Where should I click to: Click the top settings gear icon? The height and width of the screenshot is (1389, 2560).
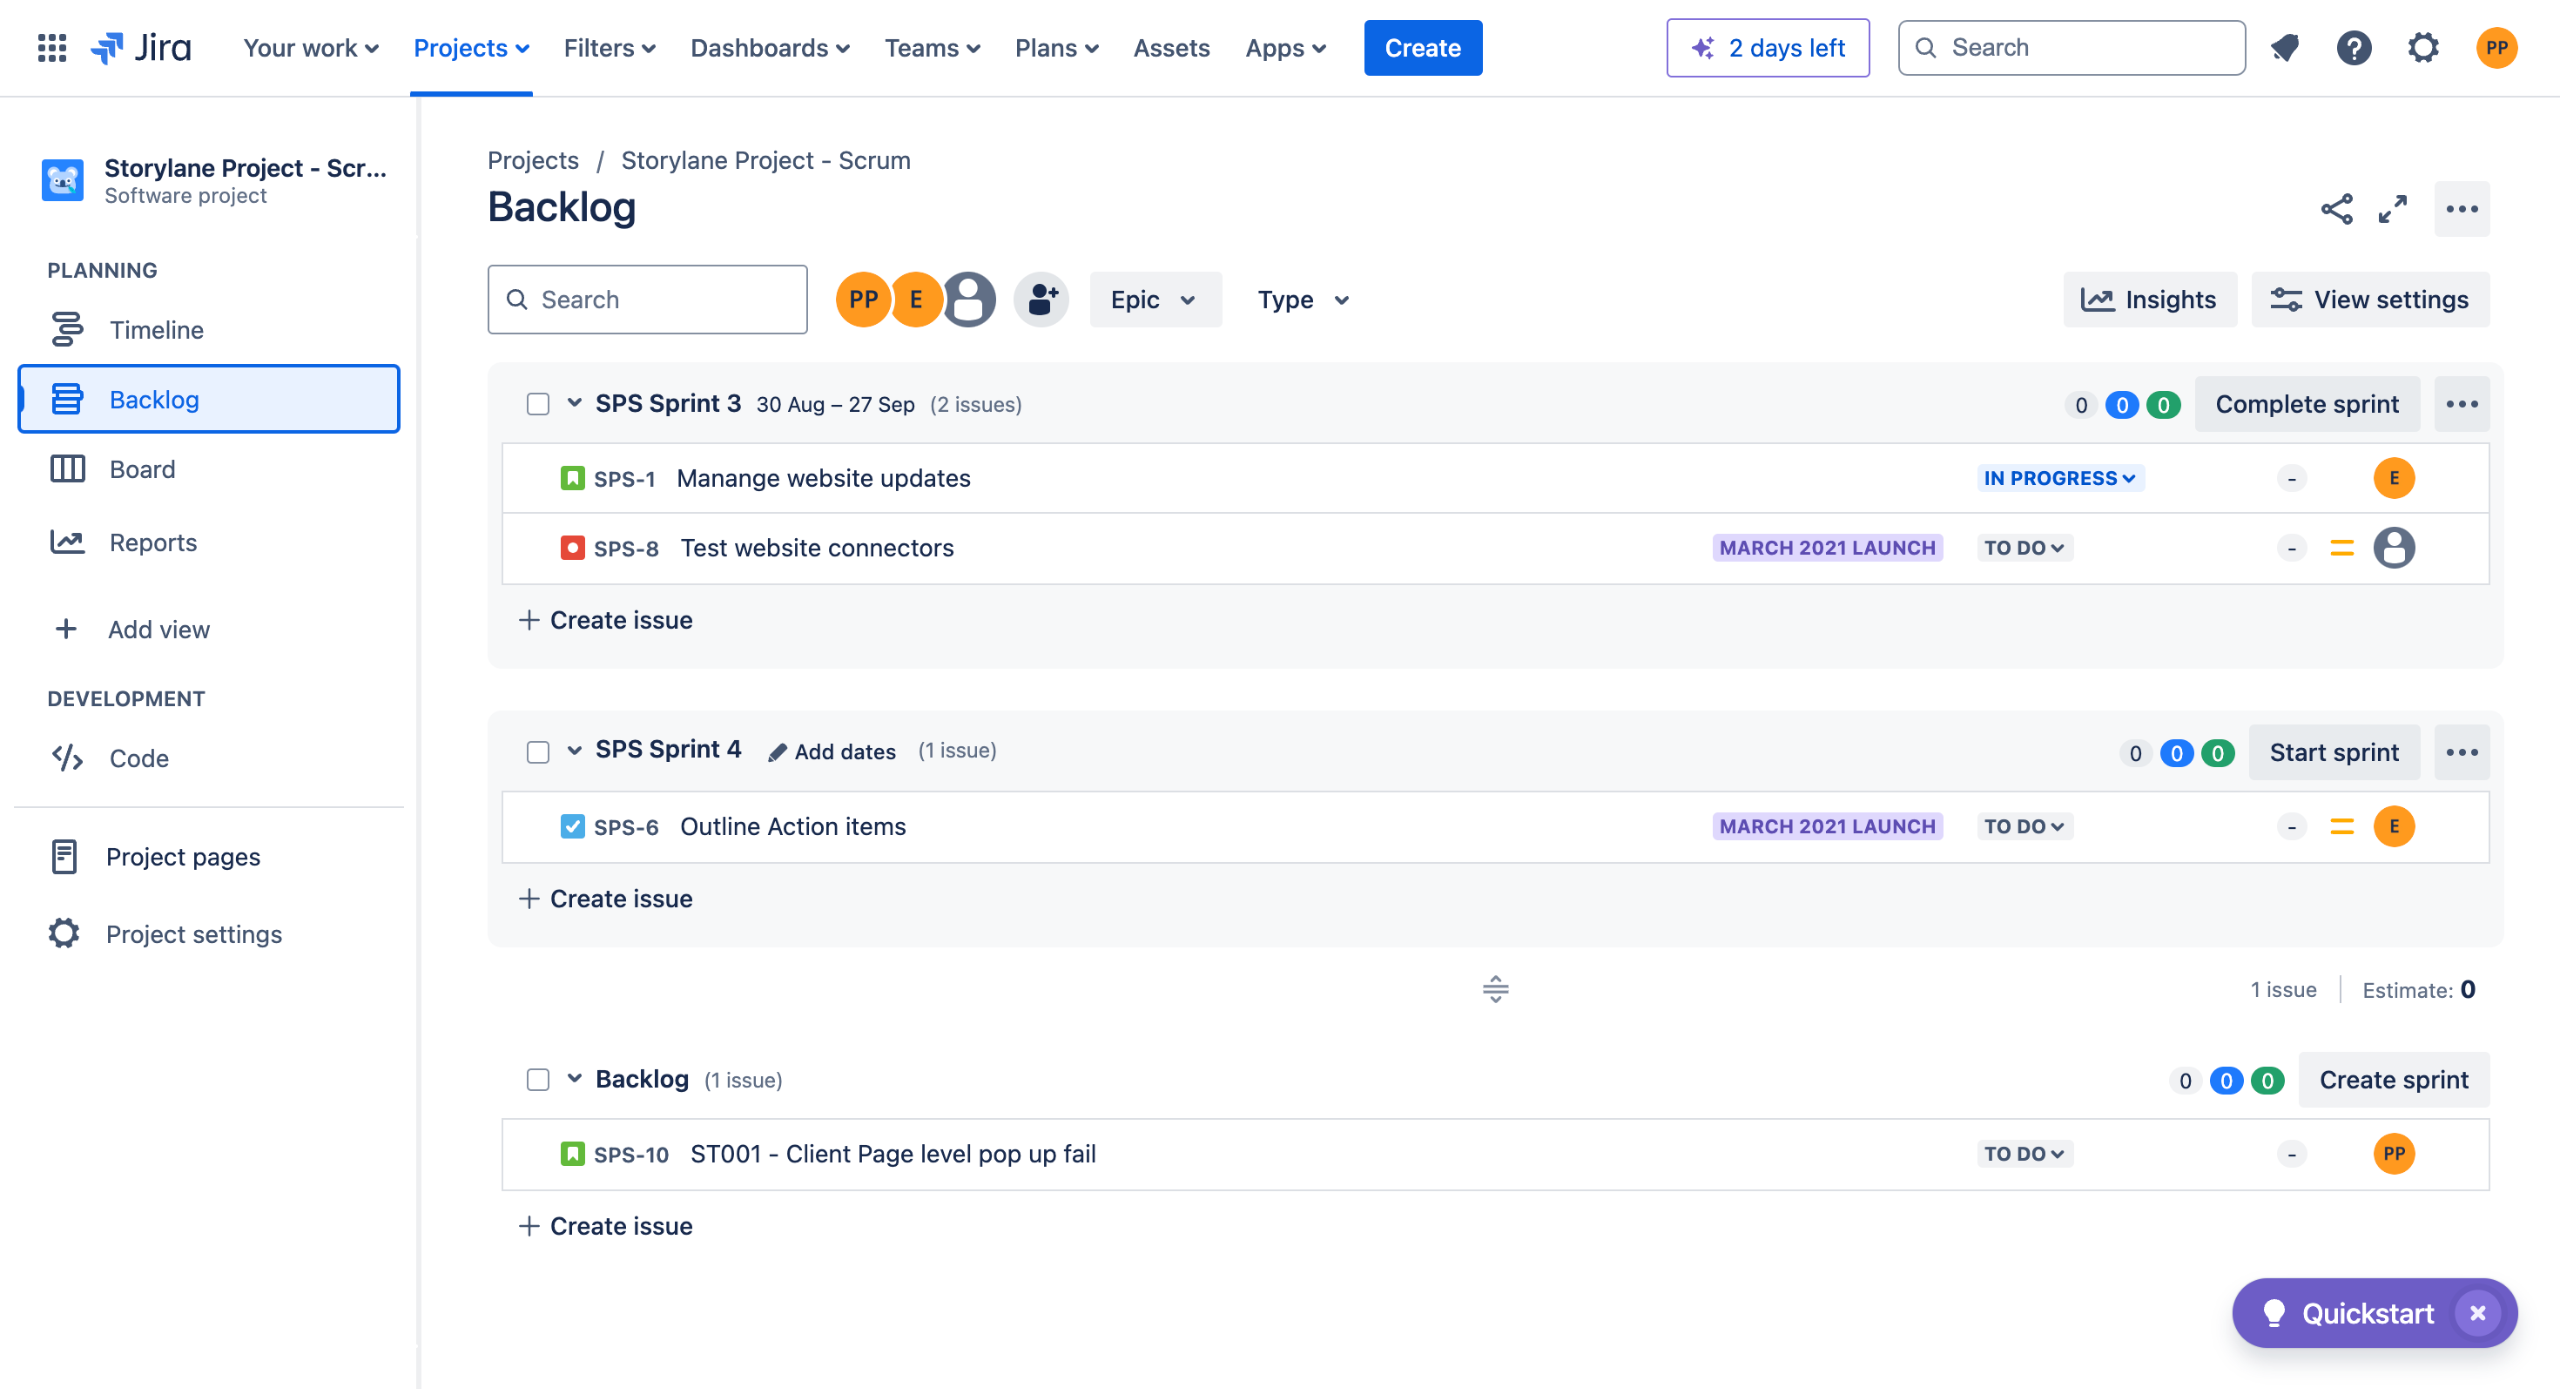pyautogui.click(x=2422, y=47)
